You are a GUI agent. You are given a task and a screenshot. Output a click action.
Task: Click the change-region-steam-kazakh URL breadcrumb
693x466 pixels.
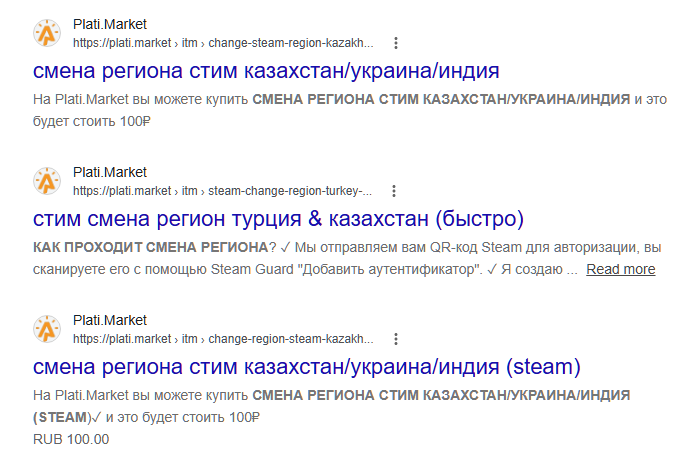click(223, 339)
